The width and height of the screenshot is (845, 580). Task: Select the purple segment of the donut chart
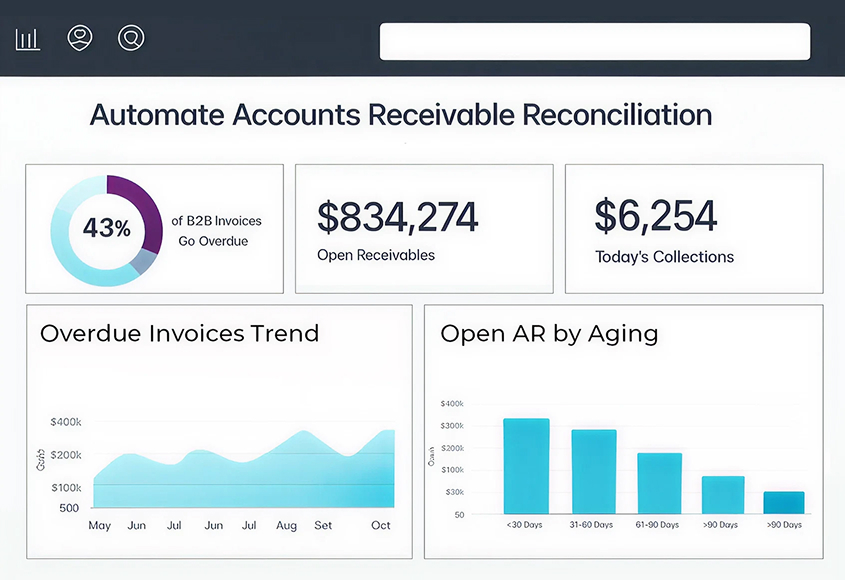[141, 210]
